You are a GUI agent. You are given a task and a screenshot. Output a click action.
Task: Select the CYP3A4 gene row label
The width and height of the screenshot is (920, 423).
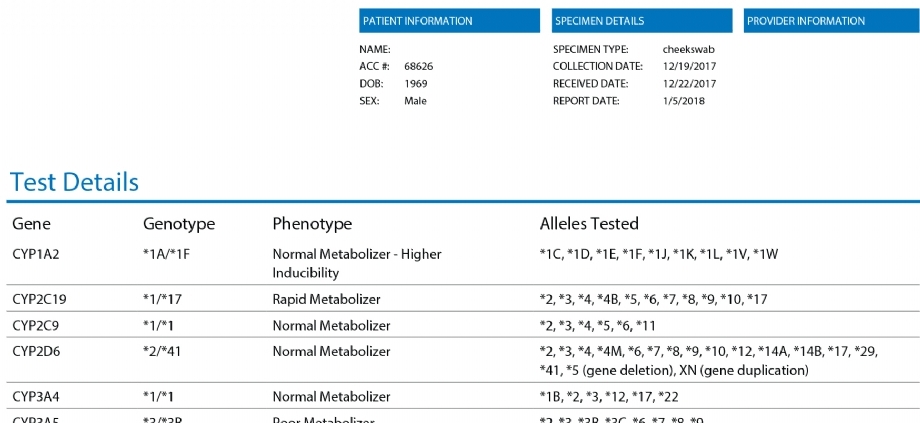click(36, 397)
